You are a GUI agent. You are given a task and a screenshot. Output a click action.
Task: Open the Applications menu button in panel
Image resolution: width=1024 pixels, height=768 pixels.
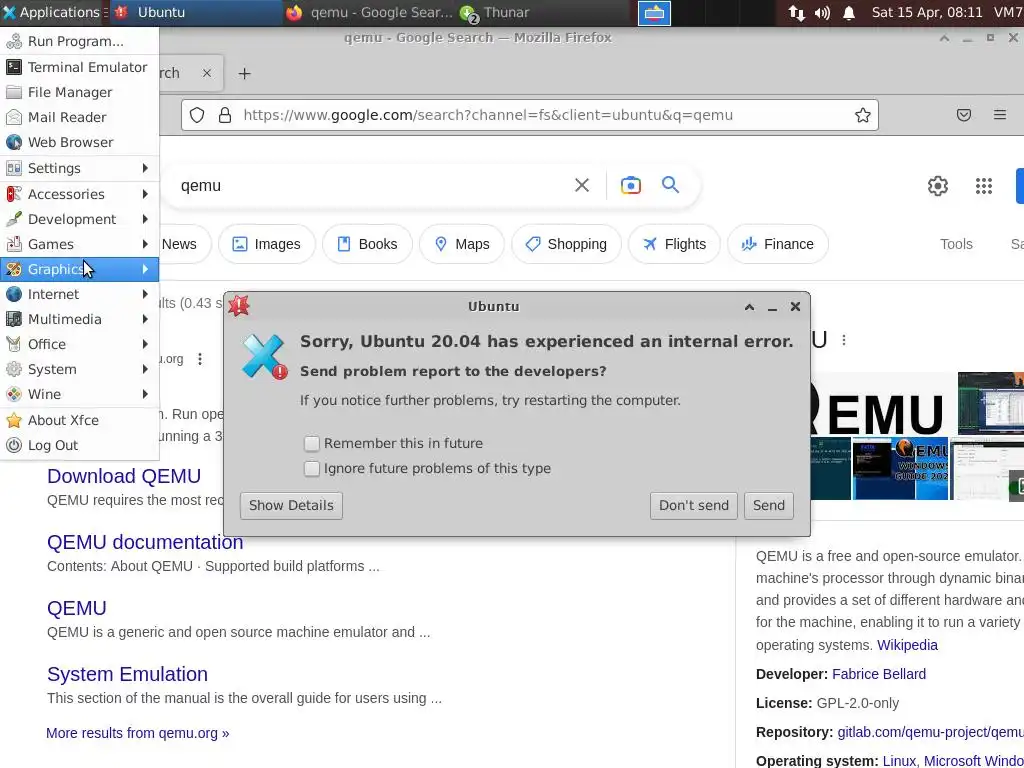52,12
